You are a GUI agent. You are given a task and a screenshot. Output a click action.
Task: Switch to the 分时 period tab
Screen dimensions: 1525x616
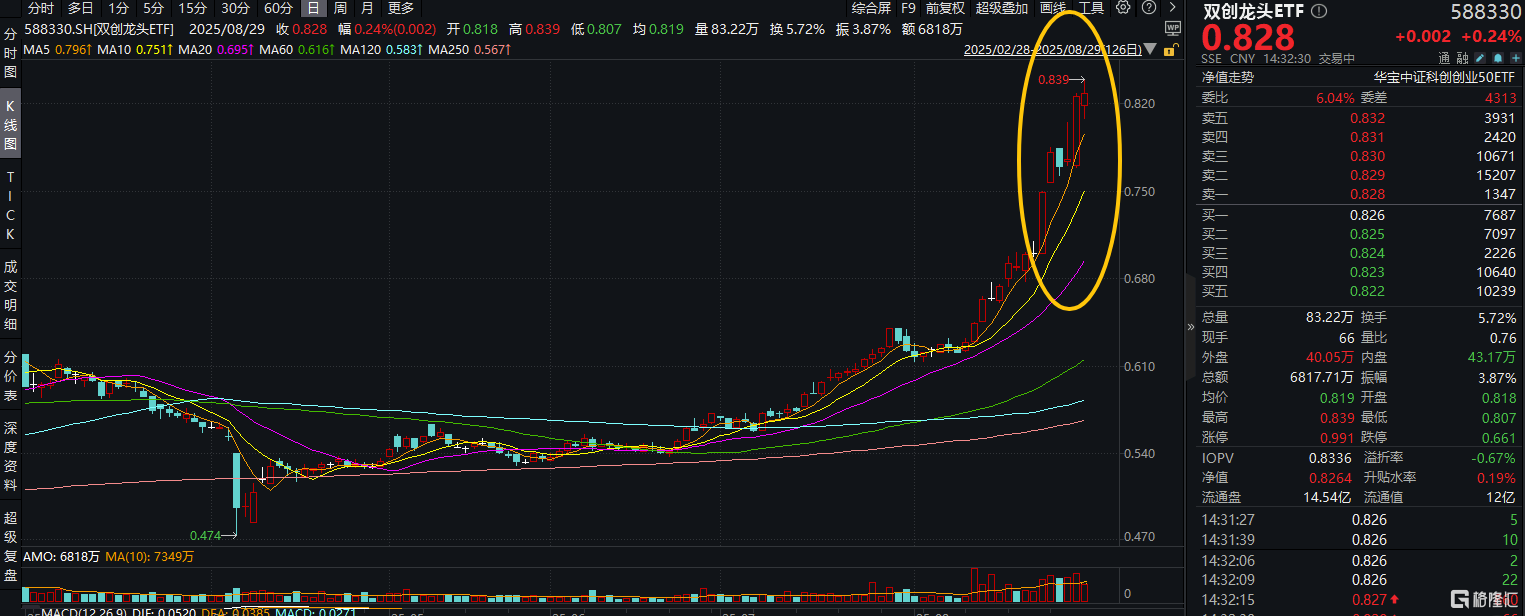pyautogui.click(x=41, y=8)
